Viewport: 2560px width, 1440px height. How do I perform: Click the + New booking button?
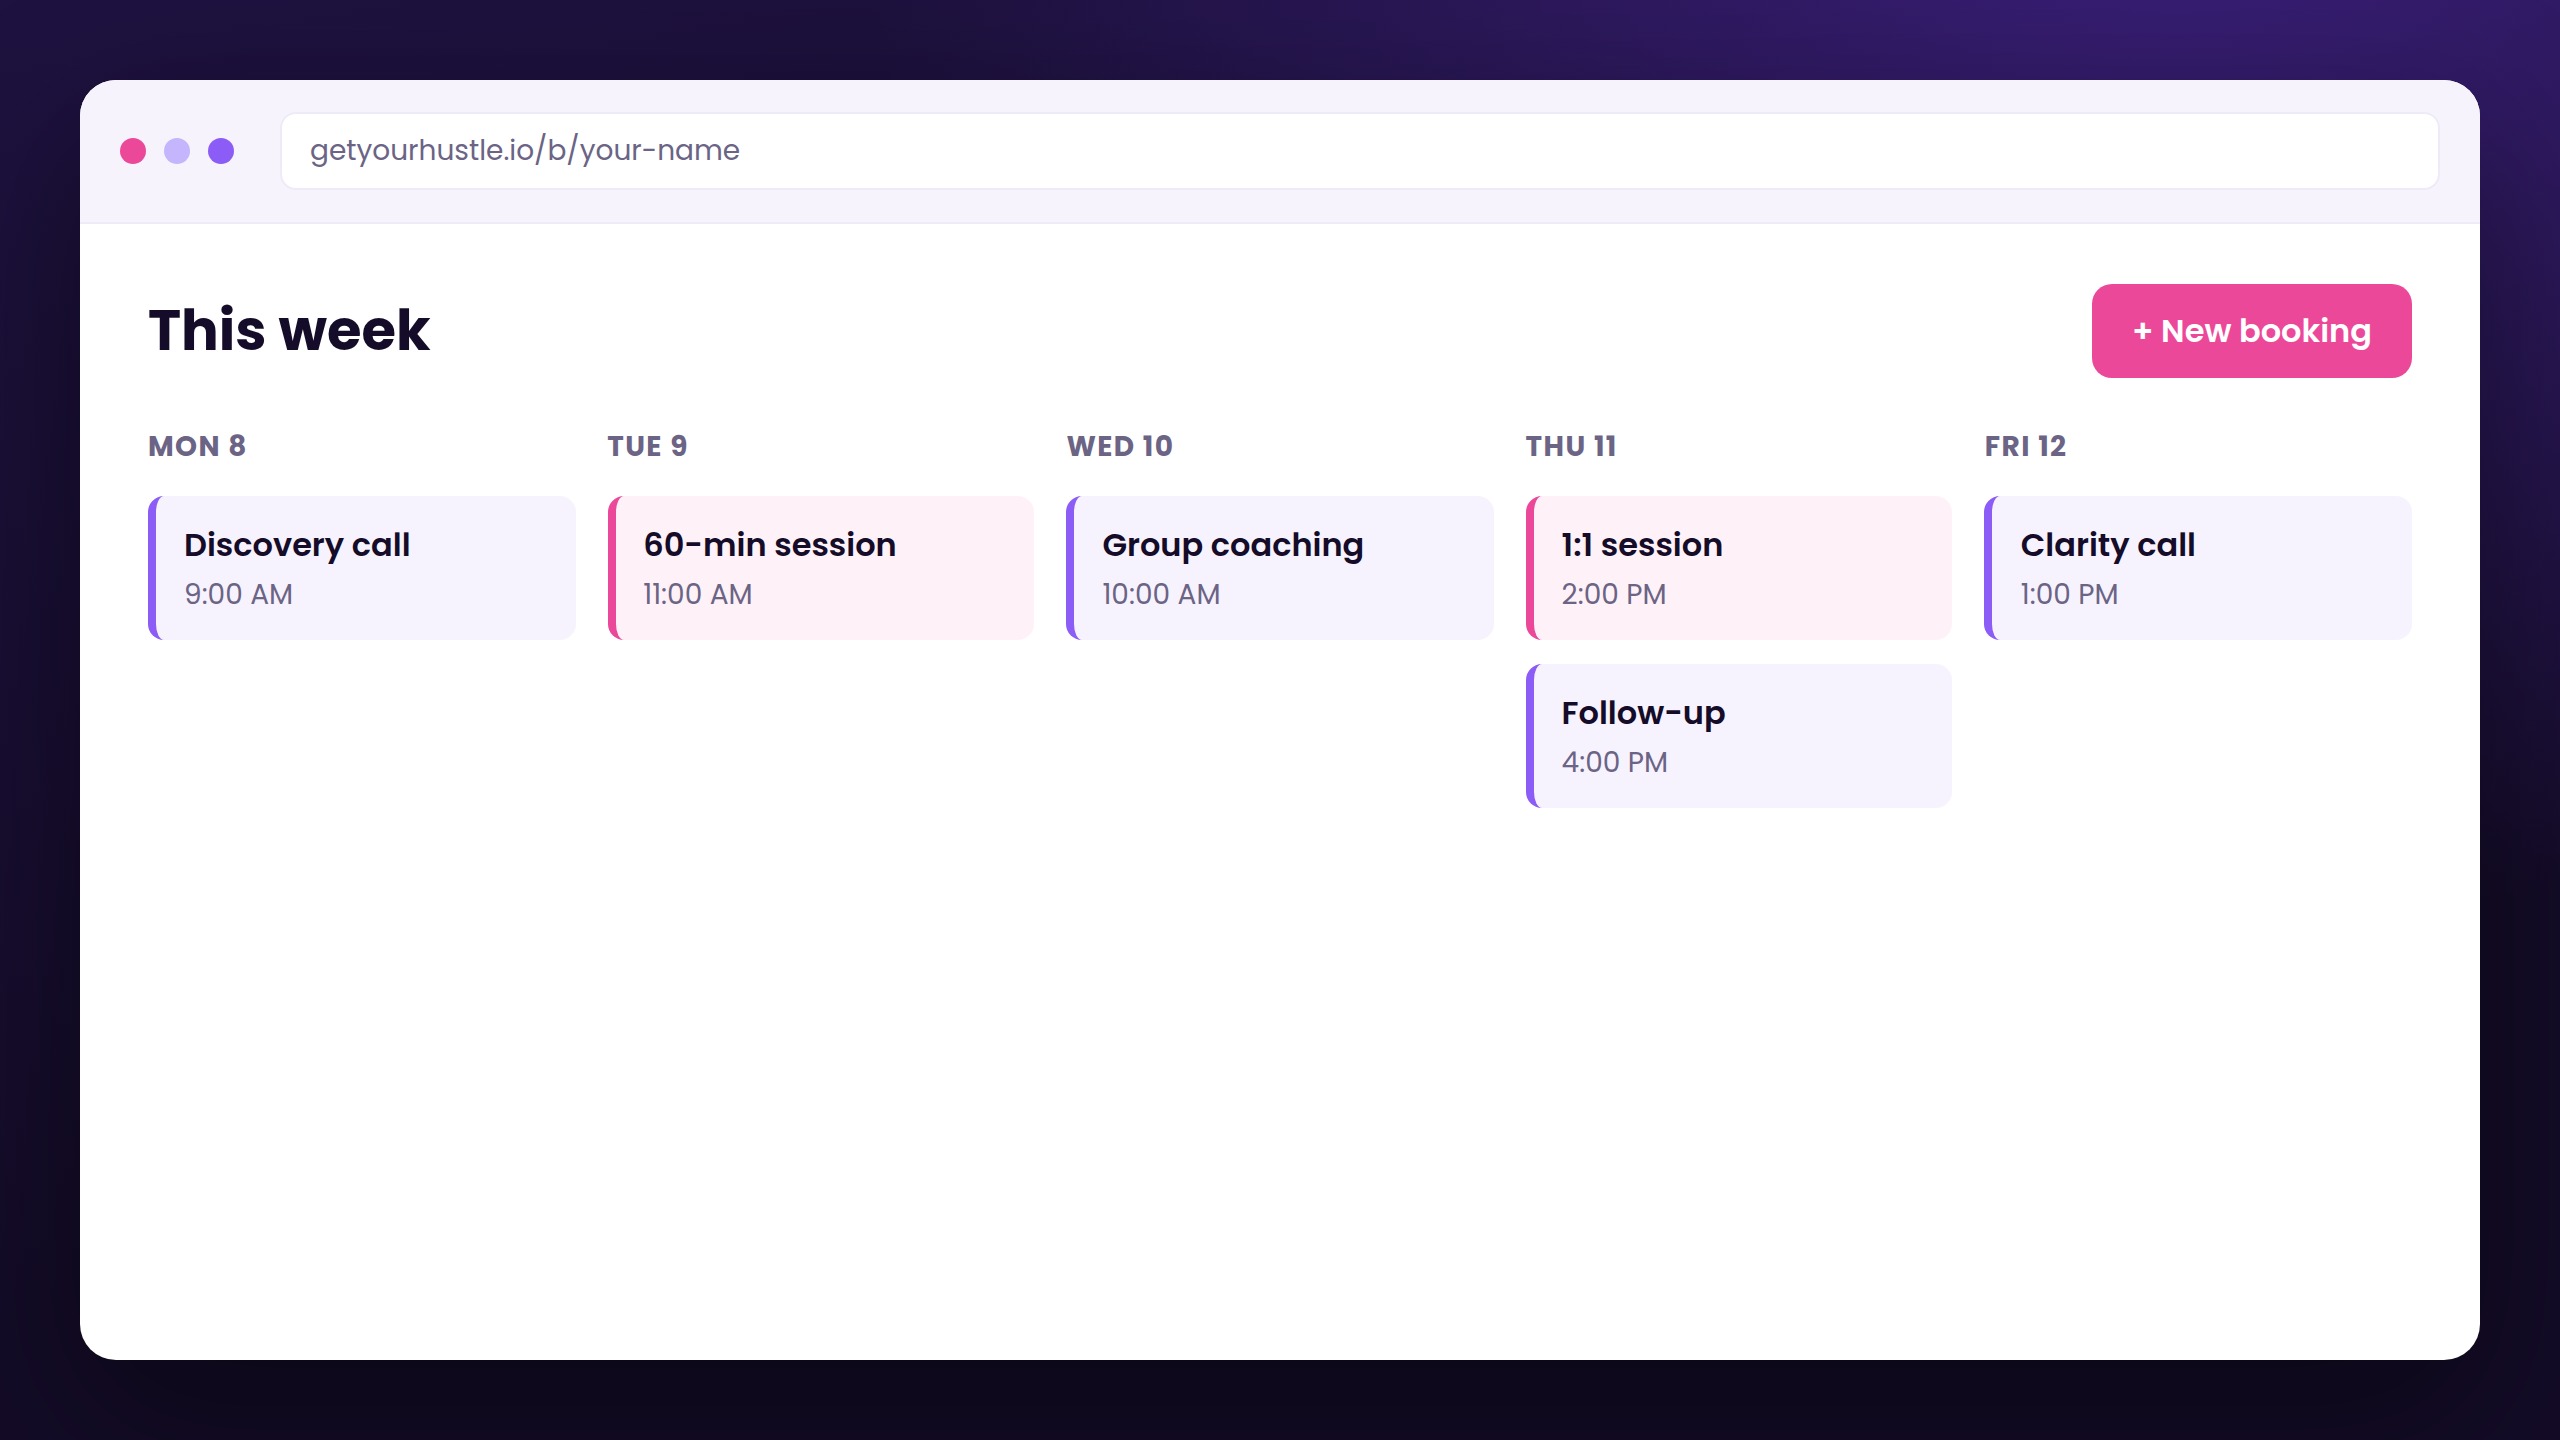(x=2251, y=331)
